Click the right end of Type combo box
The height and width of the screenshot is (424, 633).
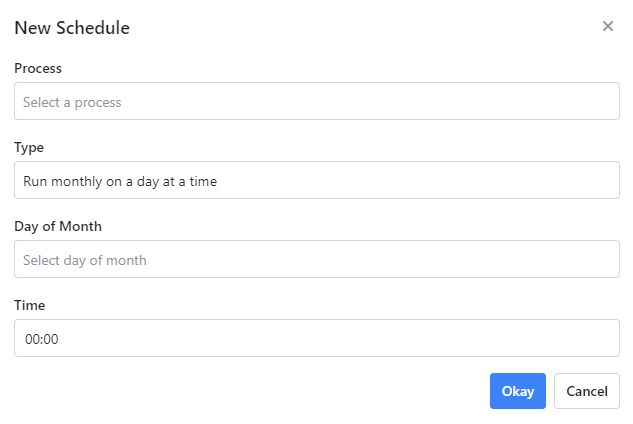(604, 180)
